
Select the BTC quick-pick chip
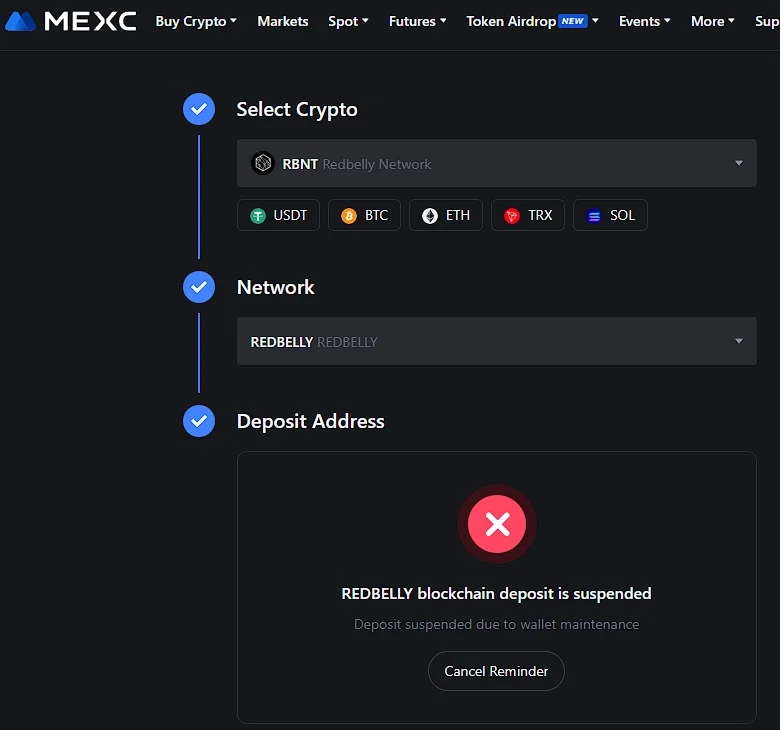[364, 215]
